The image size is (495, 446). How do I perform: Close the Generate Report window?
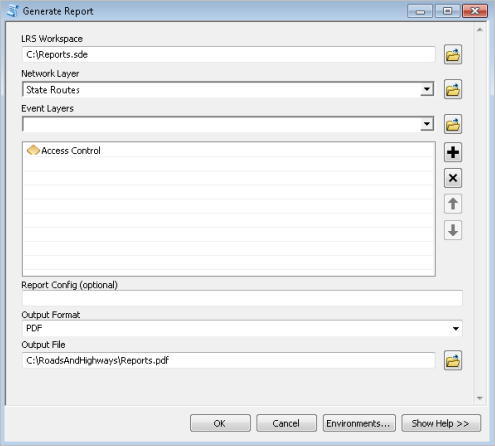(475, 11)
